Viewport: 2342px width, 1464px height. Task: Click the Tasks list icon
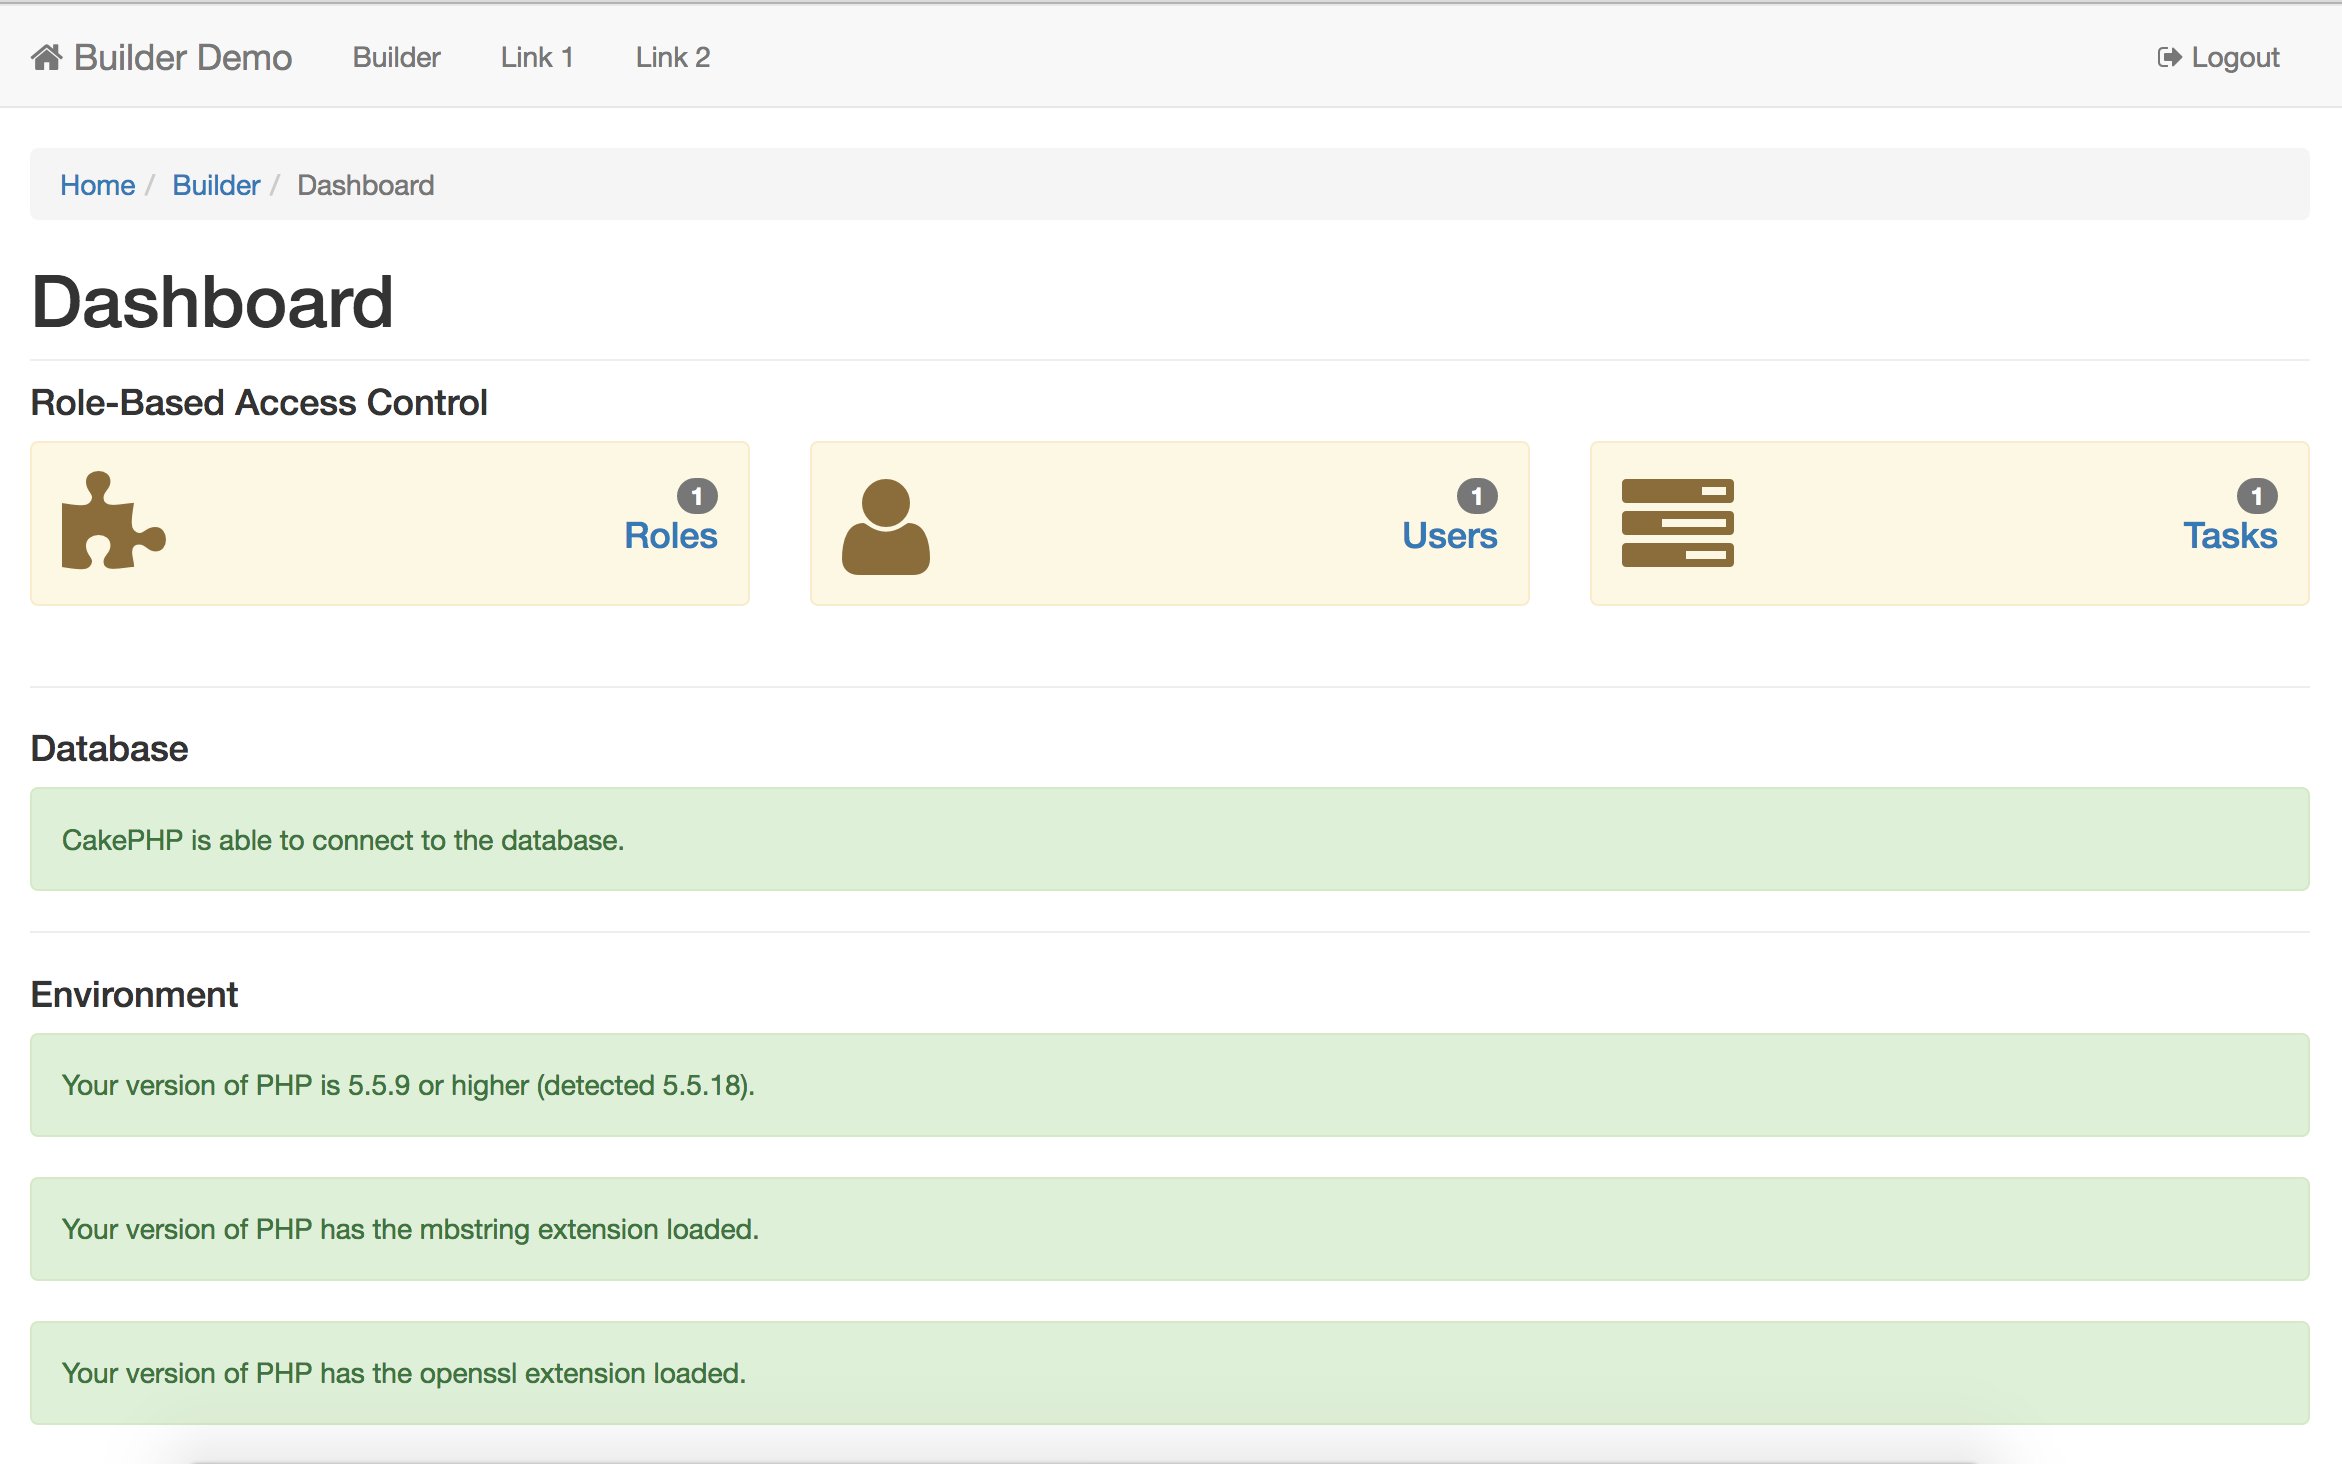tap(1677, 523)
